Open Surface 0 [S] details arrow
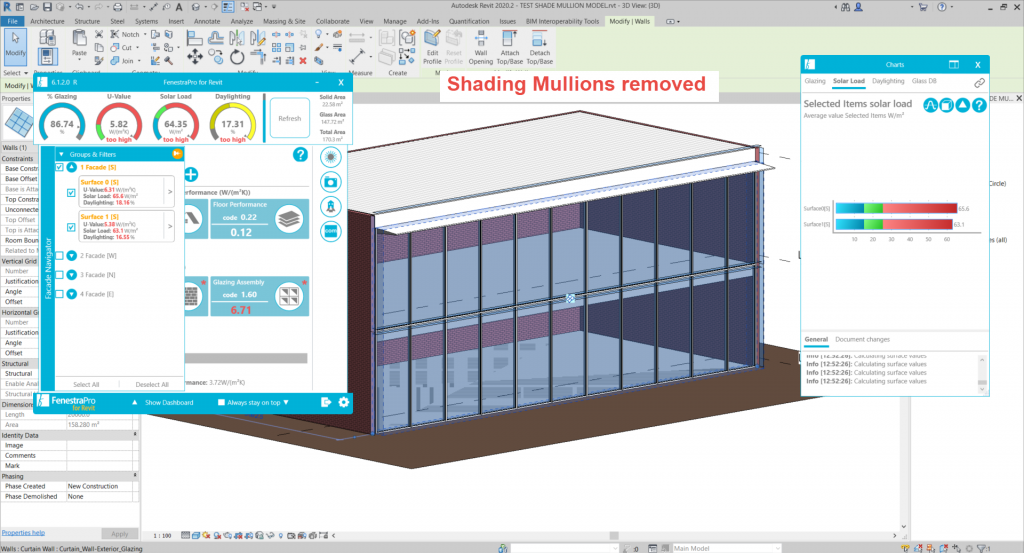Viewport: 1024px width, 553px height. [x=170, y=192]
